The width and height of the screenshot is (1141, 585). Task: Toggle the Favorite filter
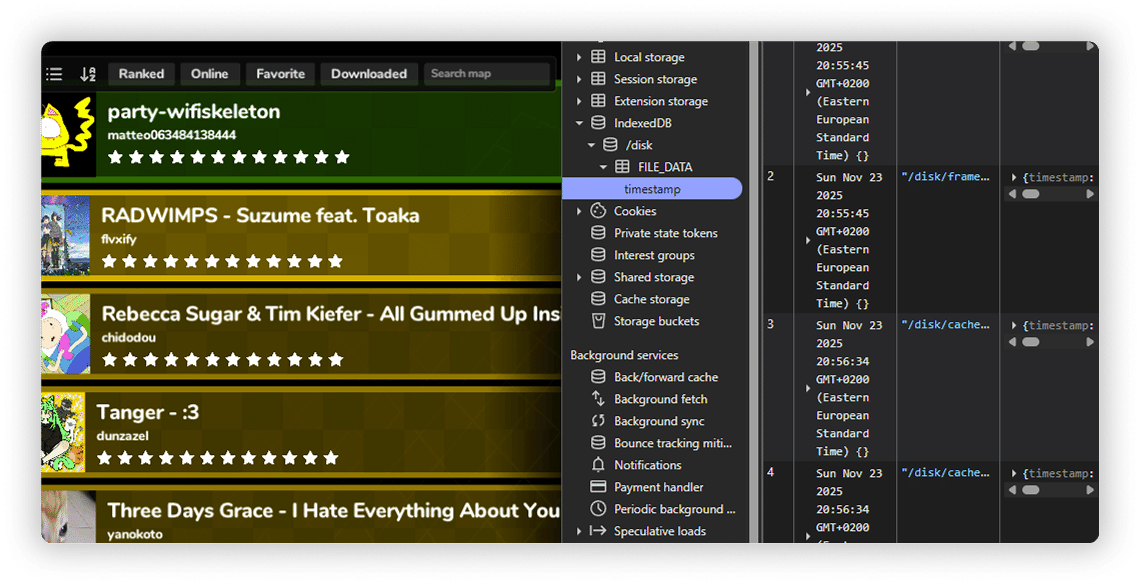click(280, 73)
